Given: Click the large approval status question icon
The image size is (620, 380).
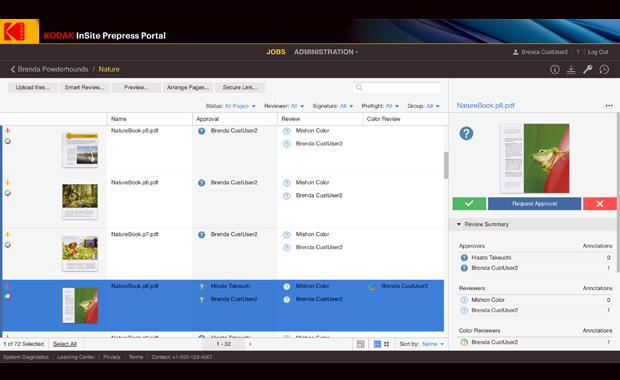Looking at the screenshot, I should pos(466,133).
